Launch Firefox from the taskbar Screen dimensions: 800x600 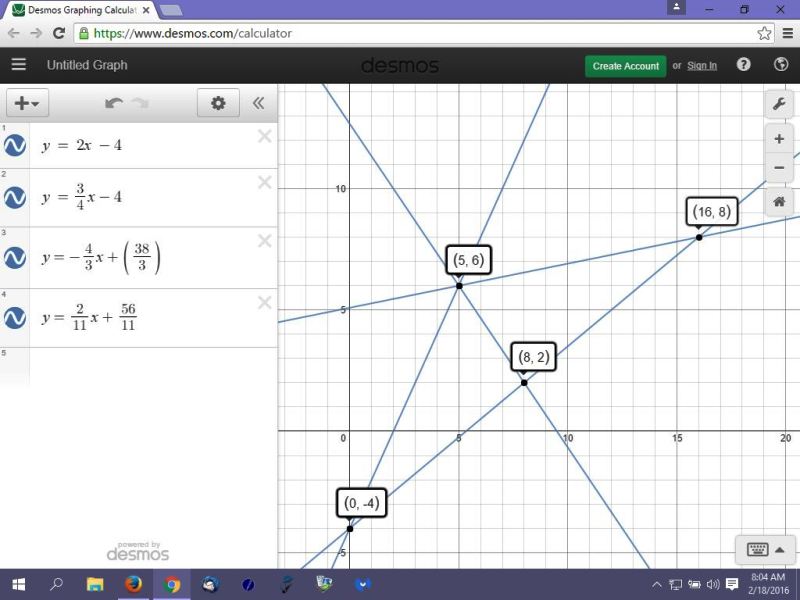(x=133, y=584)
